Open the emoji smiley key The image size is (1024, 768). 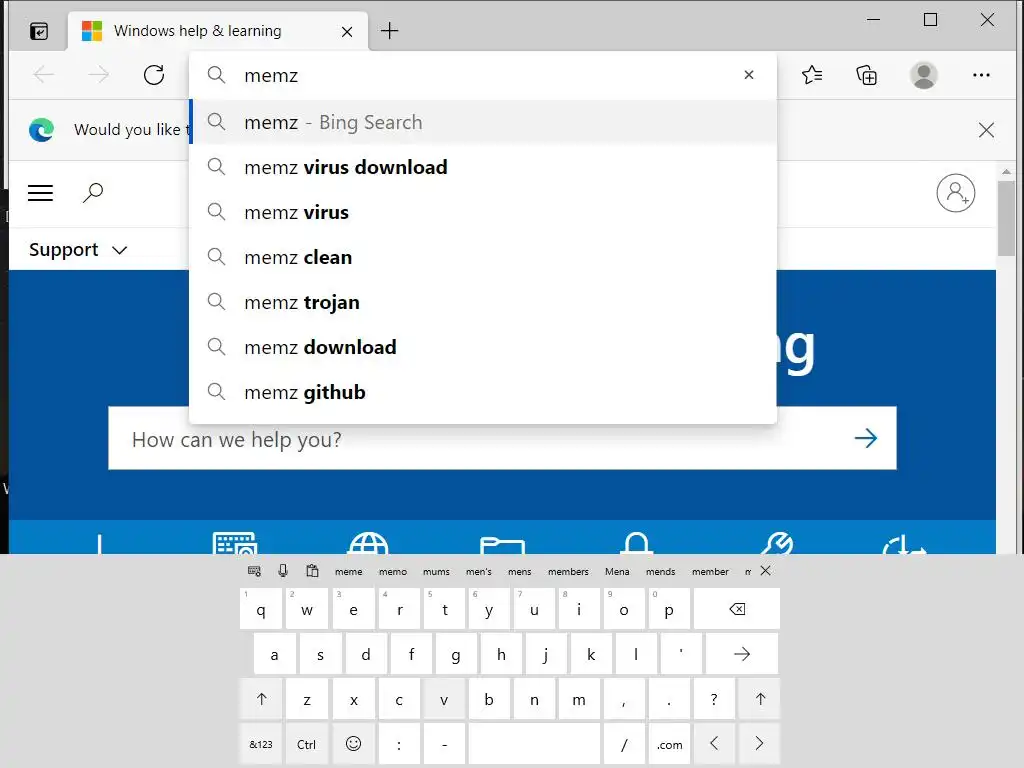pyautogui.click(x=353, y=744)
